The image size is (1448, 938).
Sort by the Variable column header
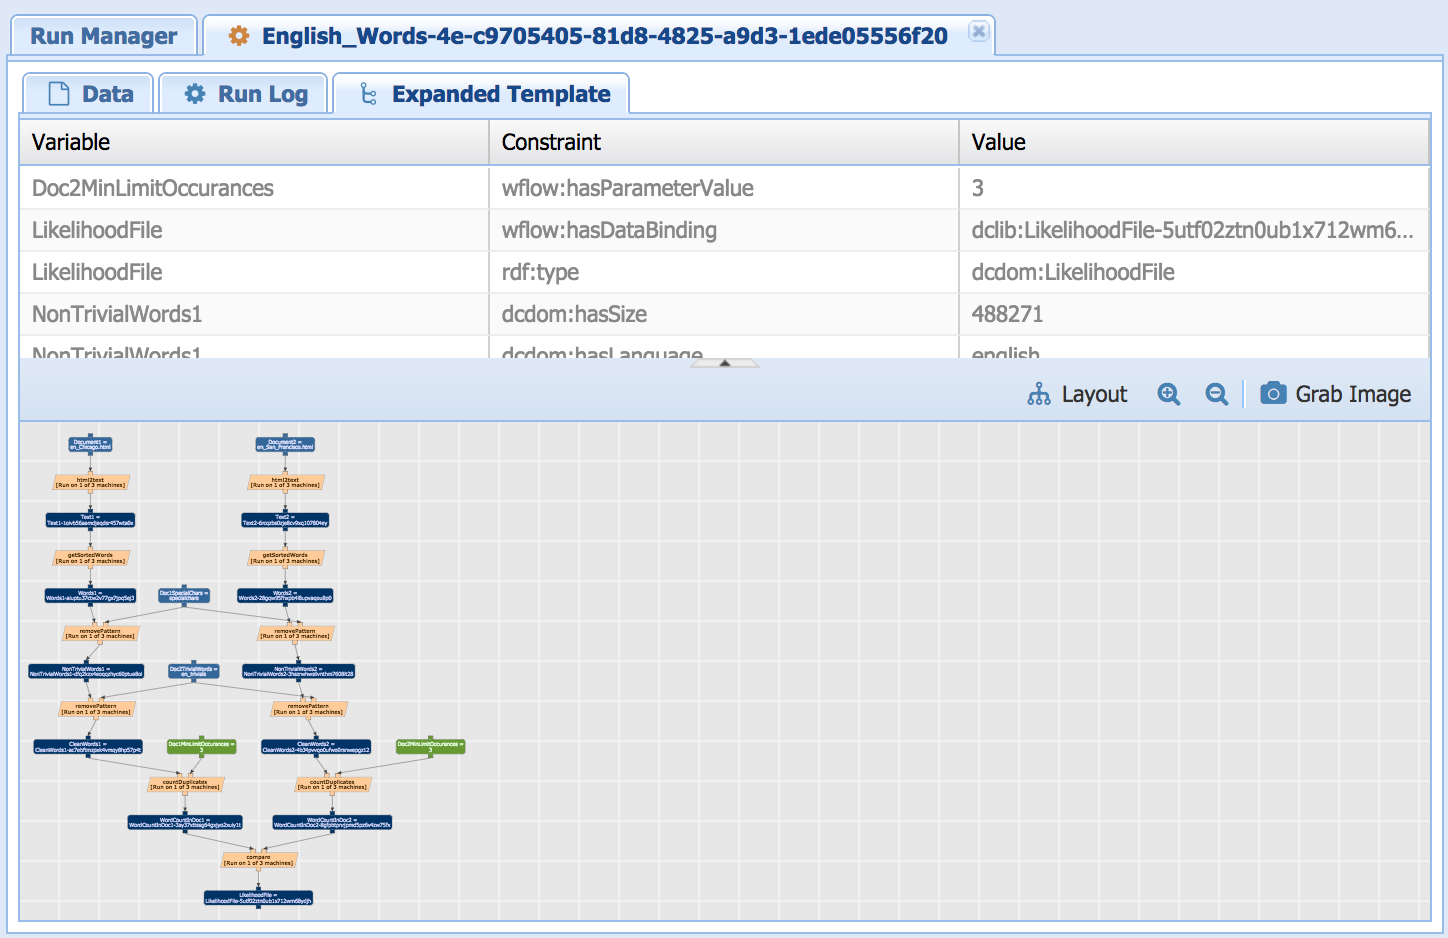[254, 142]
